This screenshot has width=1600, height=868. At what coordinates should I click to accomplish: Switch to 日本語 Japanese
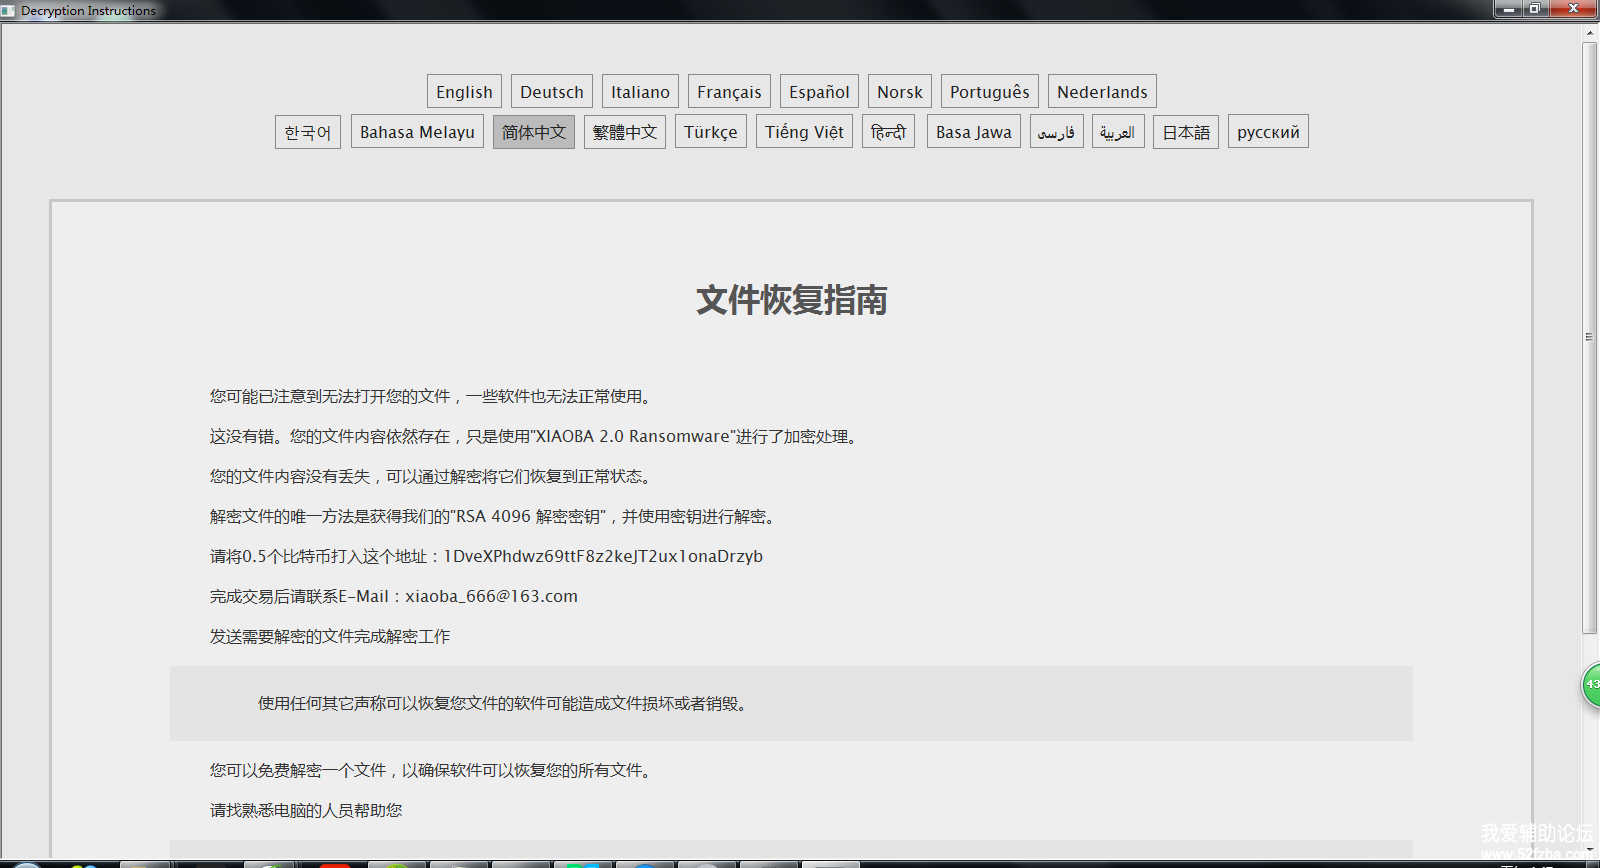(x=1186, y=132)
